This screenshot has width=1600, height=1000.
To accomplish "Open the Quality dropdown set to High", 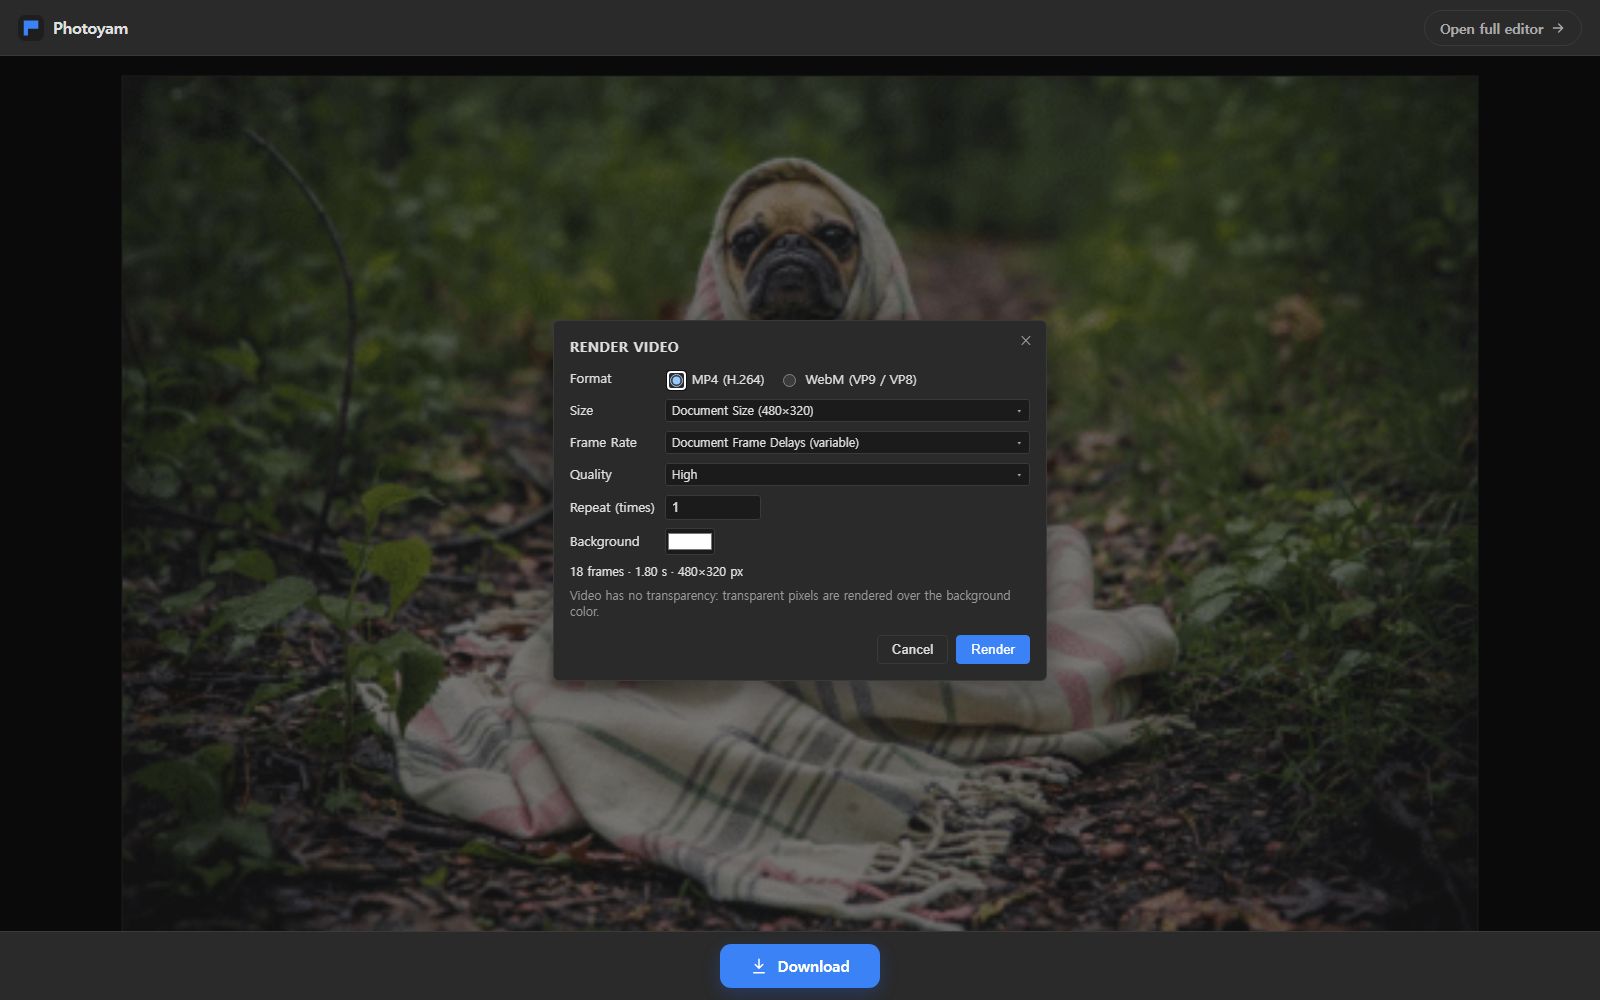I will [847, 475].
